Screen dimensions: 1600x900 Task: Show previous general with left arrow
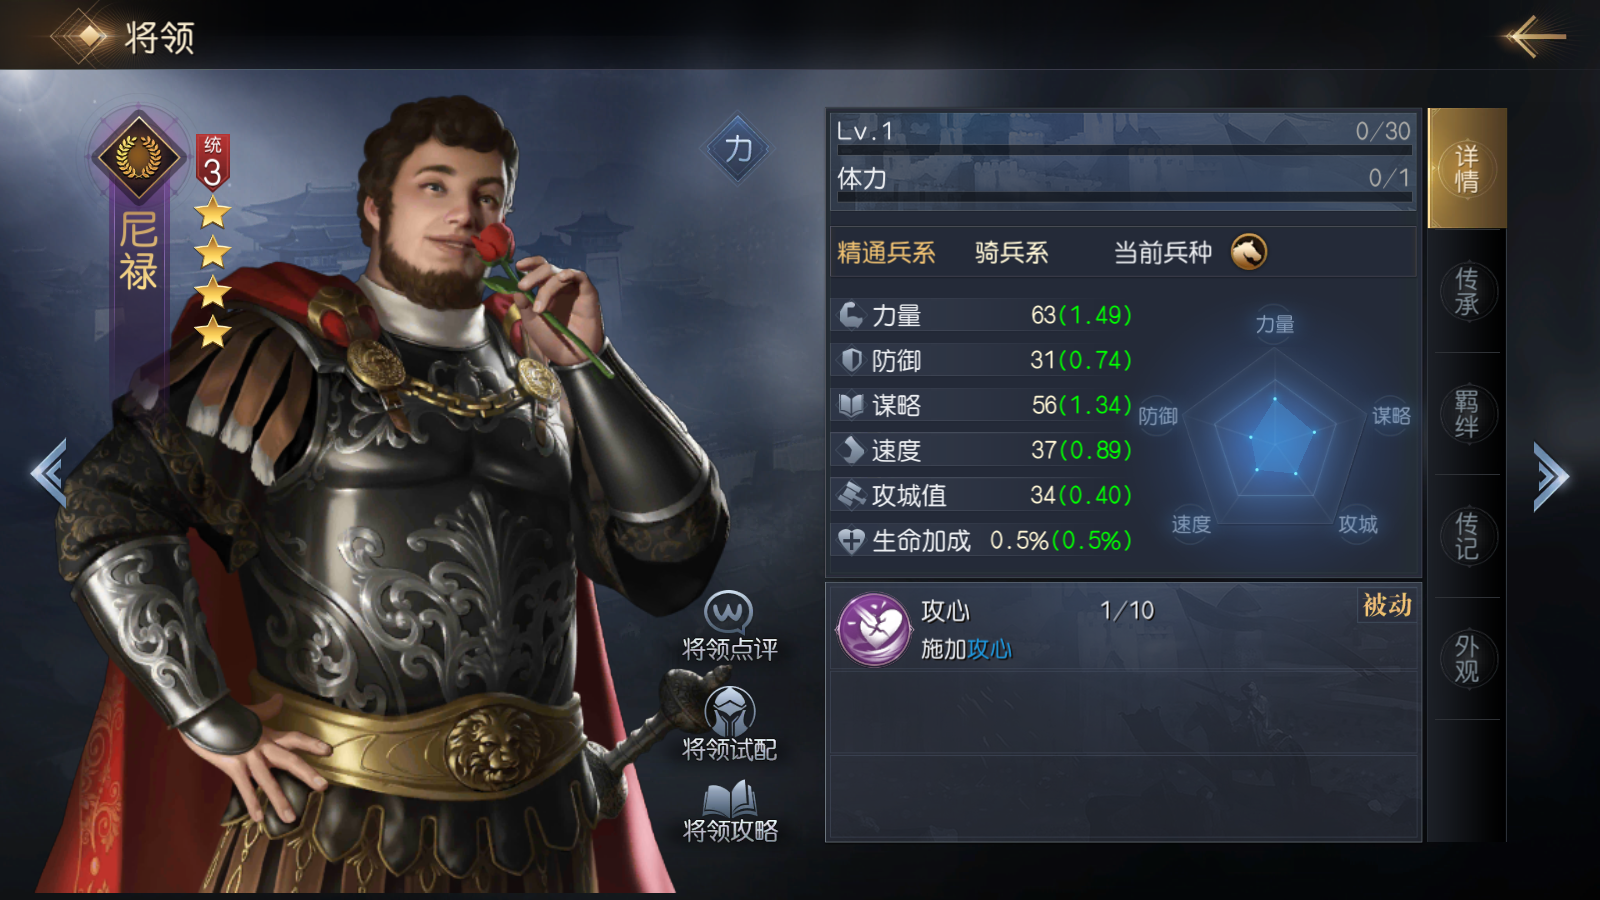pyautogui.click(x=49, y=473)
